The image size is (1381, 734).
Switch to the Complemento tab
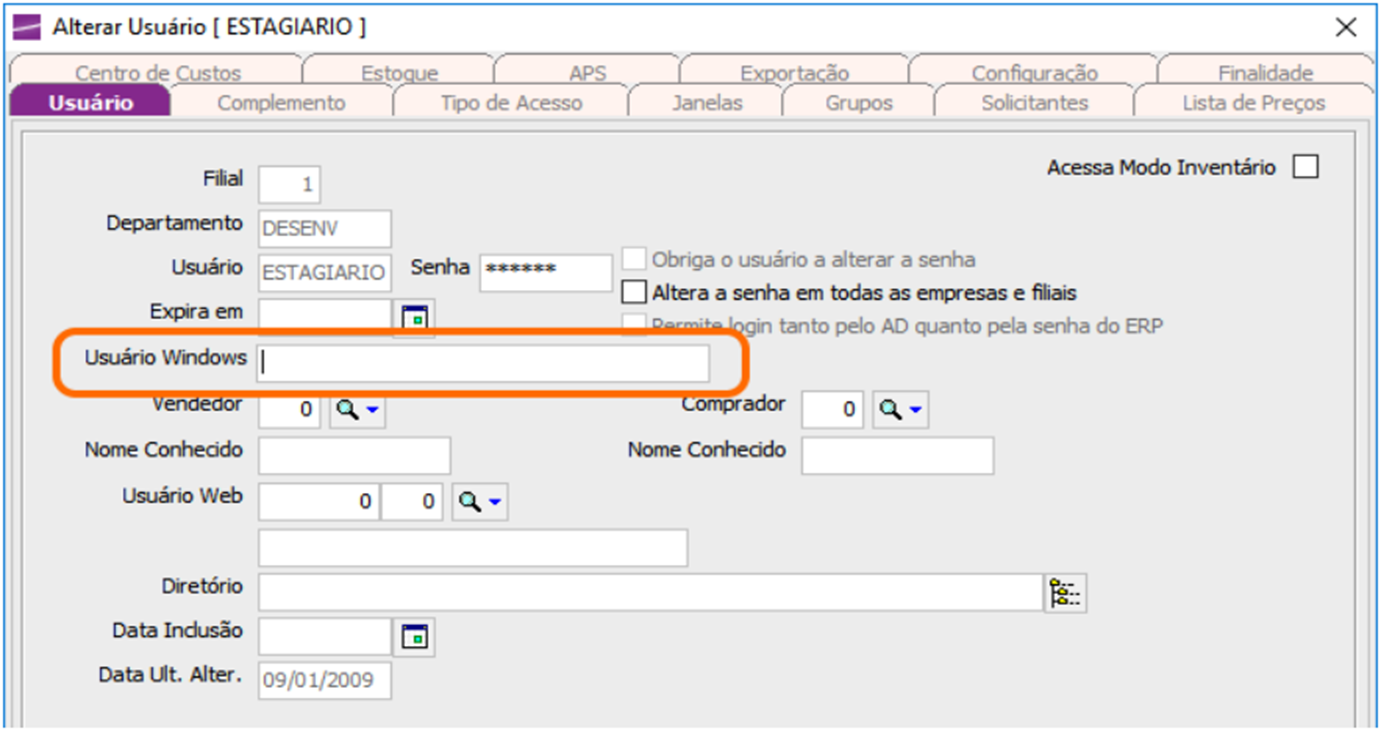coord(281,103)
